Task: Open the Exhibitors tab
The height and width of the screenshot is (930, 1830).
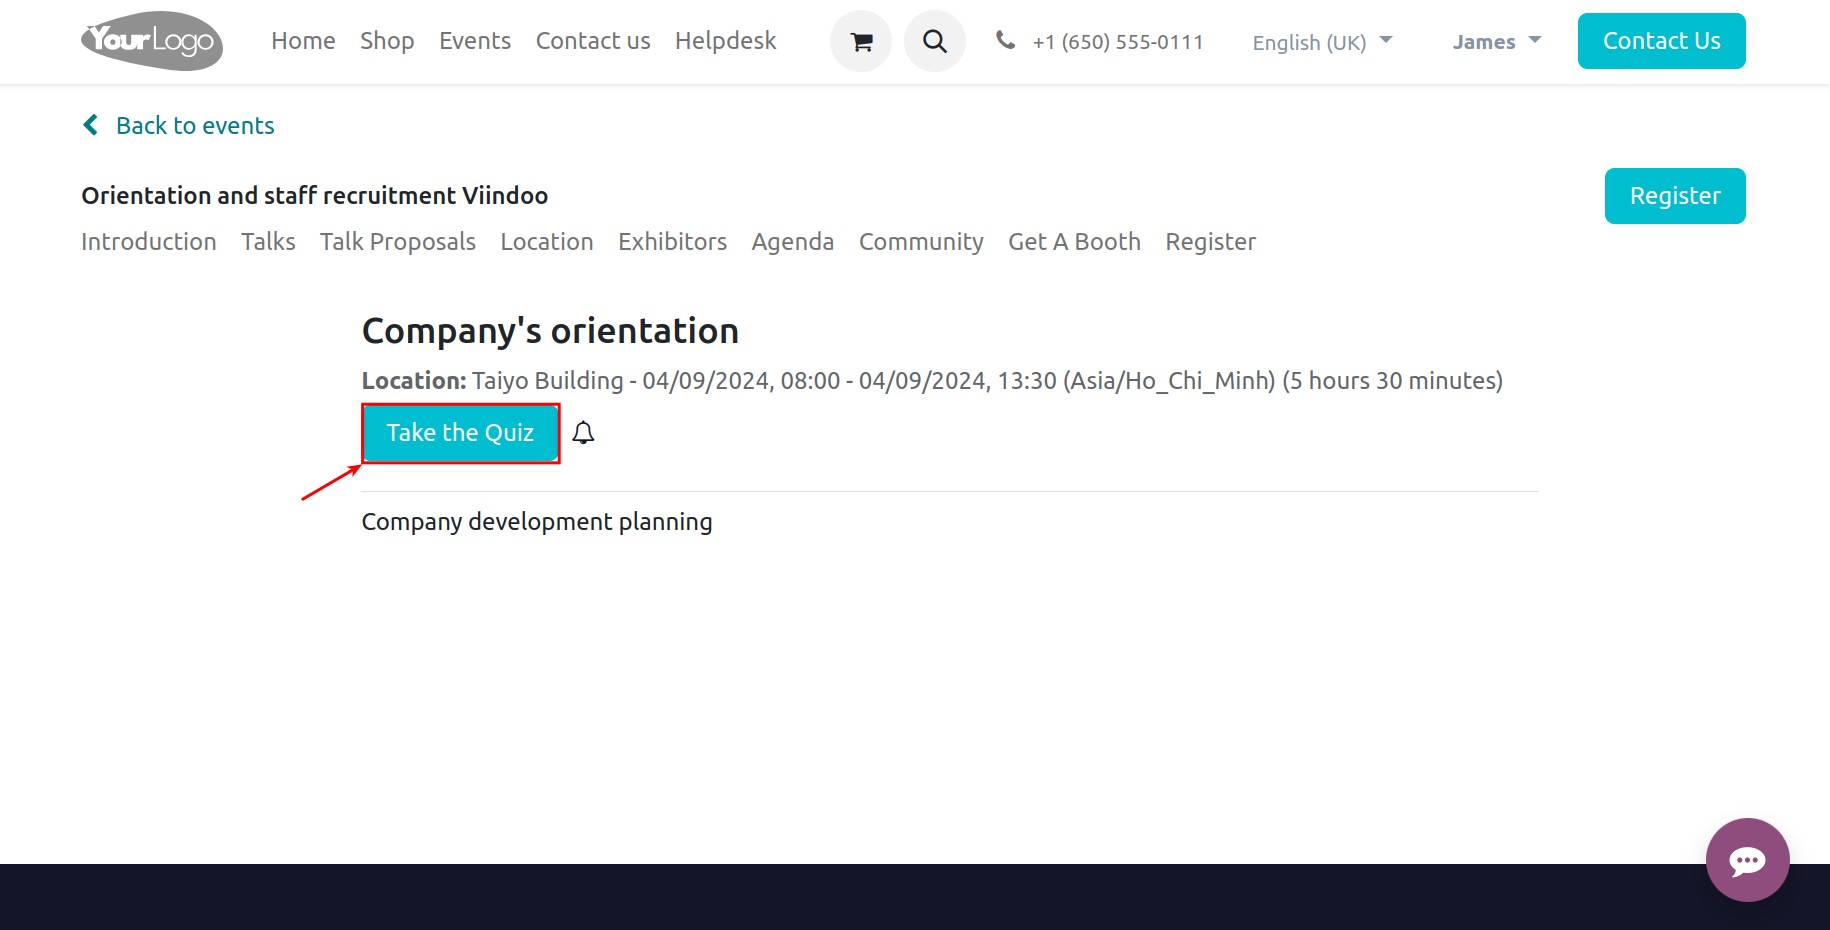Action: tap(672, 242)
